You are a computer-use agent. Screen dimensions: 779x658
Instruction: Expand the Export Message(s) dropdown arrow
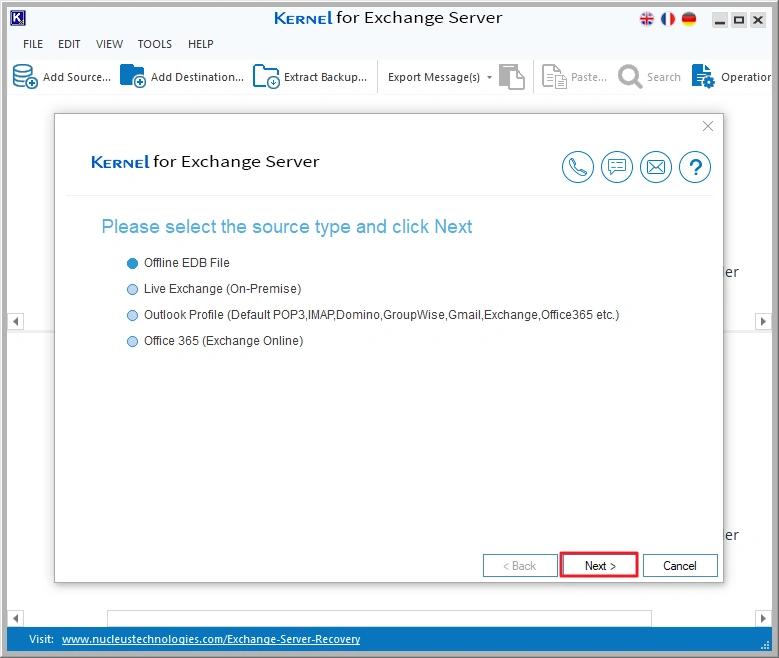pyautogui.click(x=489, y=78)
